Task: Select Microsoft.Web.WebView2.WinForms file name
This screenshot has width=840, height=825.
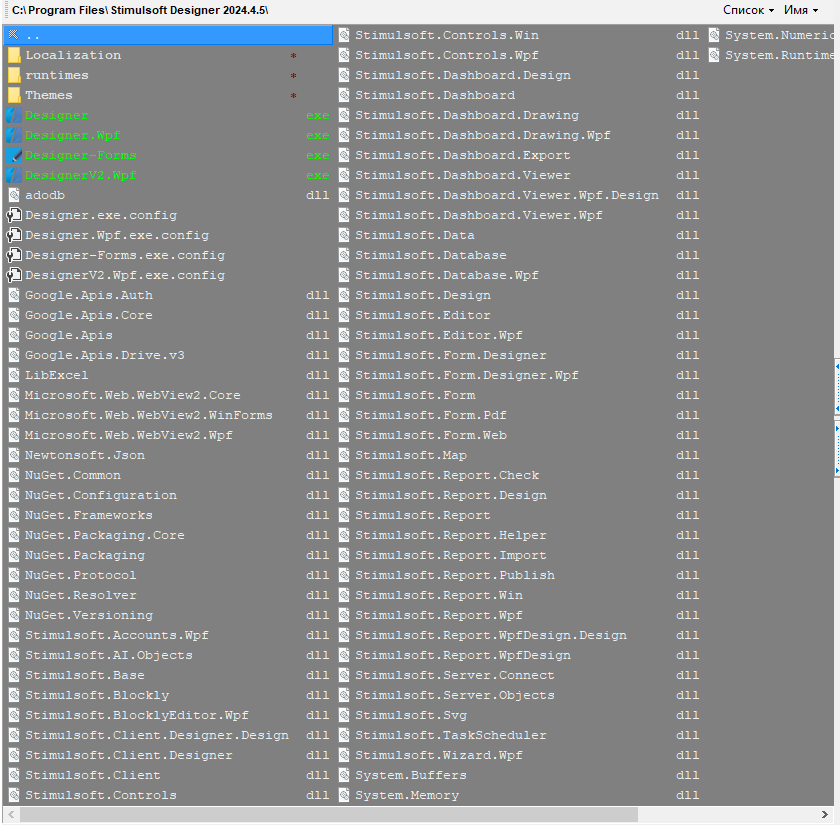Action: click(x=148, y=415)
